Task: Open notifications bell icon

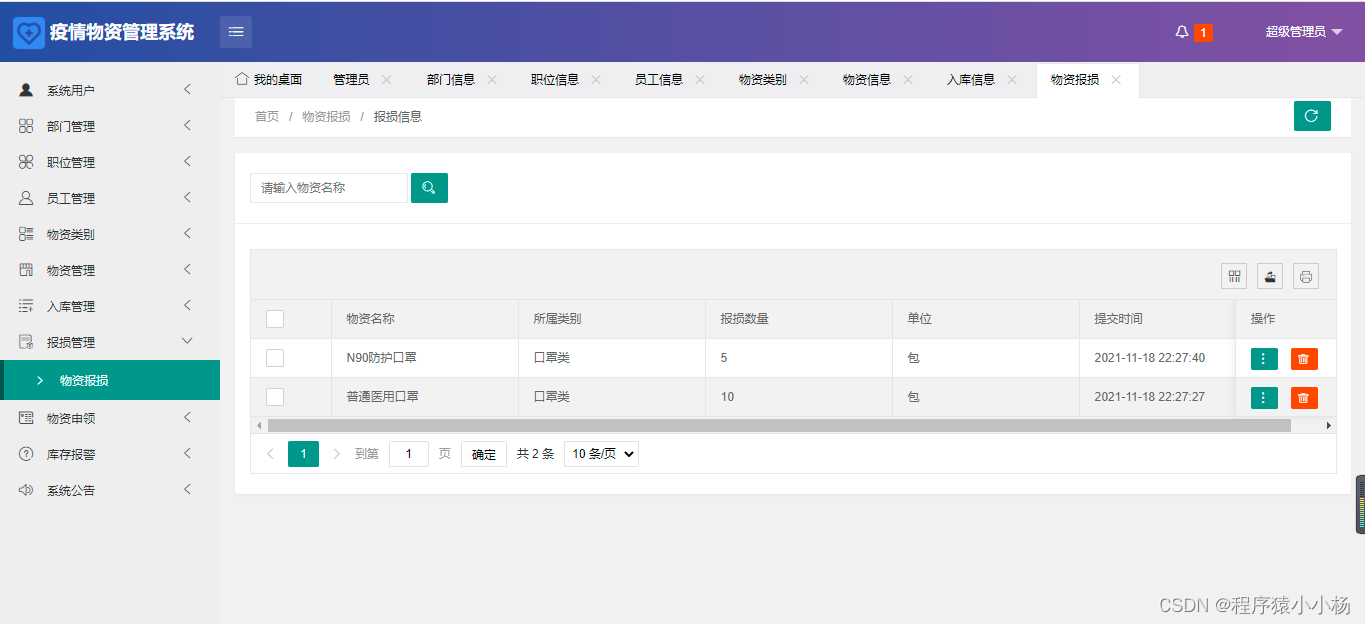Action: click(x=1182, y=32)
